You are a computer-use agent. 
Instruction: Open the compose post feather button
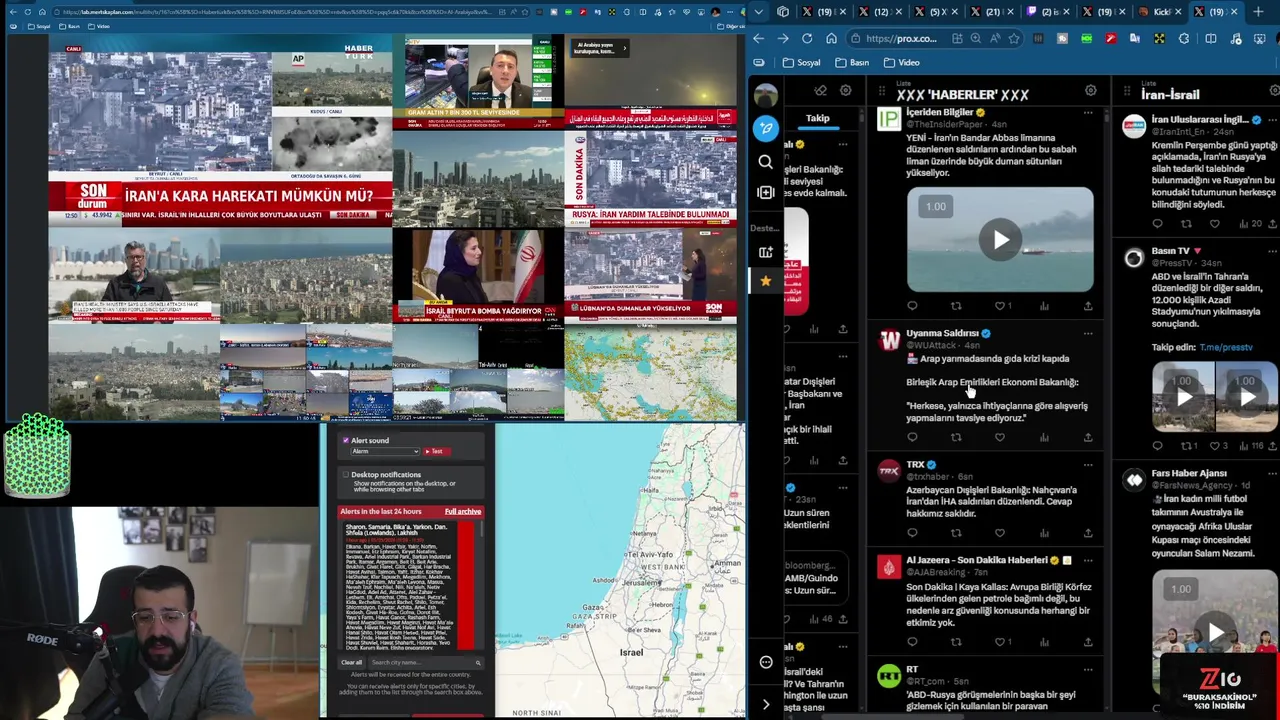coord(766,128)
